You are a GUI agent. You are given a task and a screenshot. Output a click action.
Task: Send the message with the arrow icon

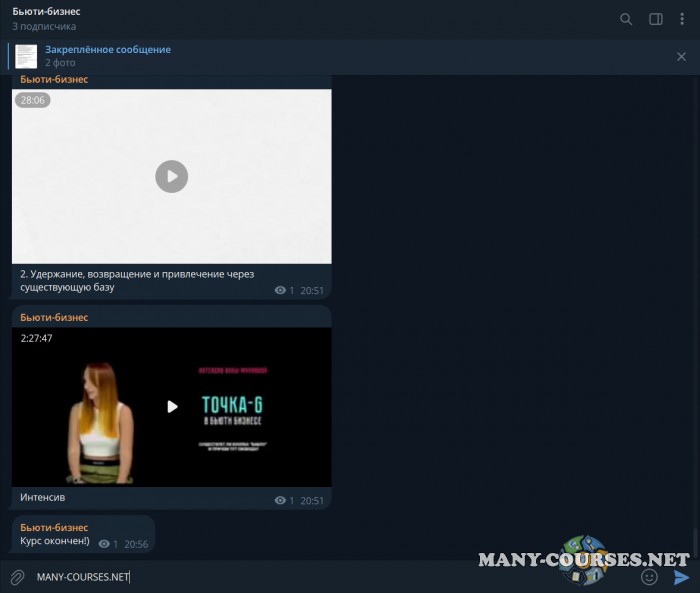pyautogui.click(x=681, y=577)
